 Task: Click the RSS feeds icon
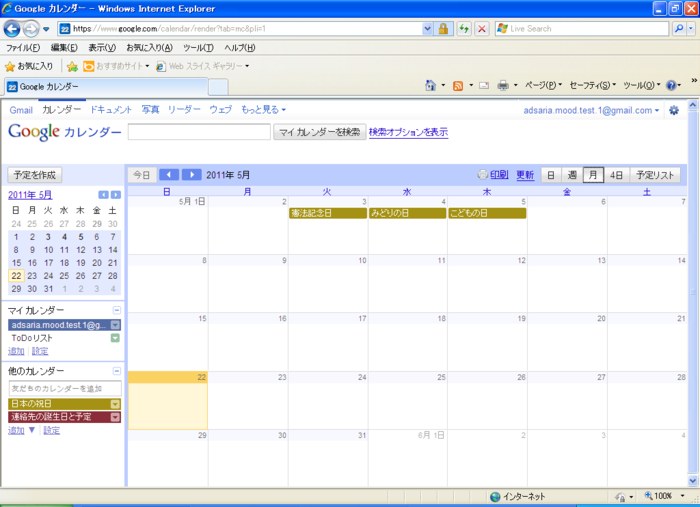[458, 86]
